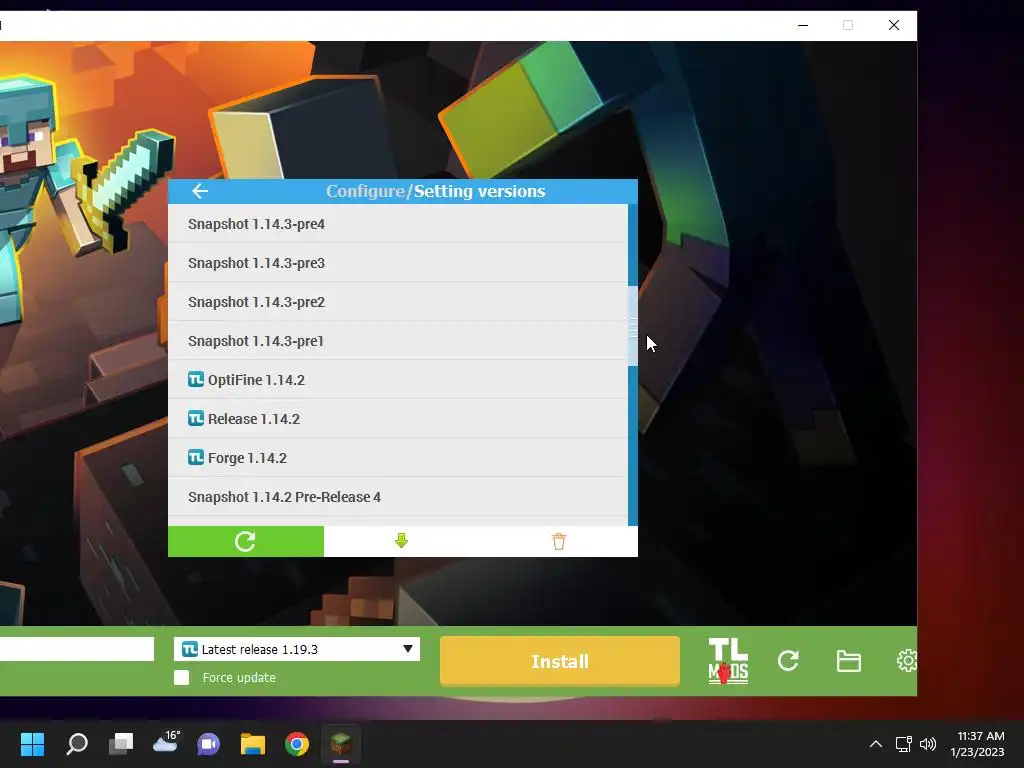
Task: Show hidden system tray icons
Action: (876, 744)
